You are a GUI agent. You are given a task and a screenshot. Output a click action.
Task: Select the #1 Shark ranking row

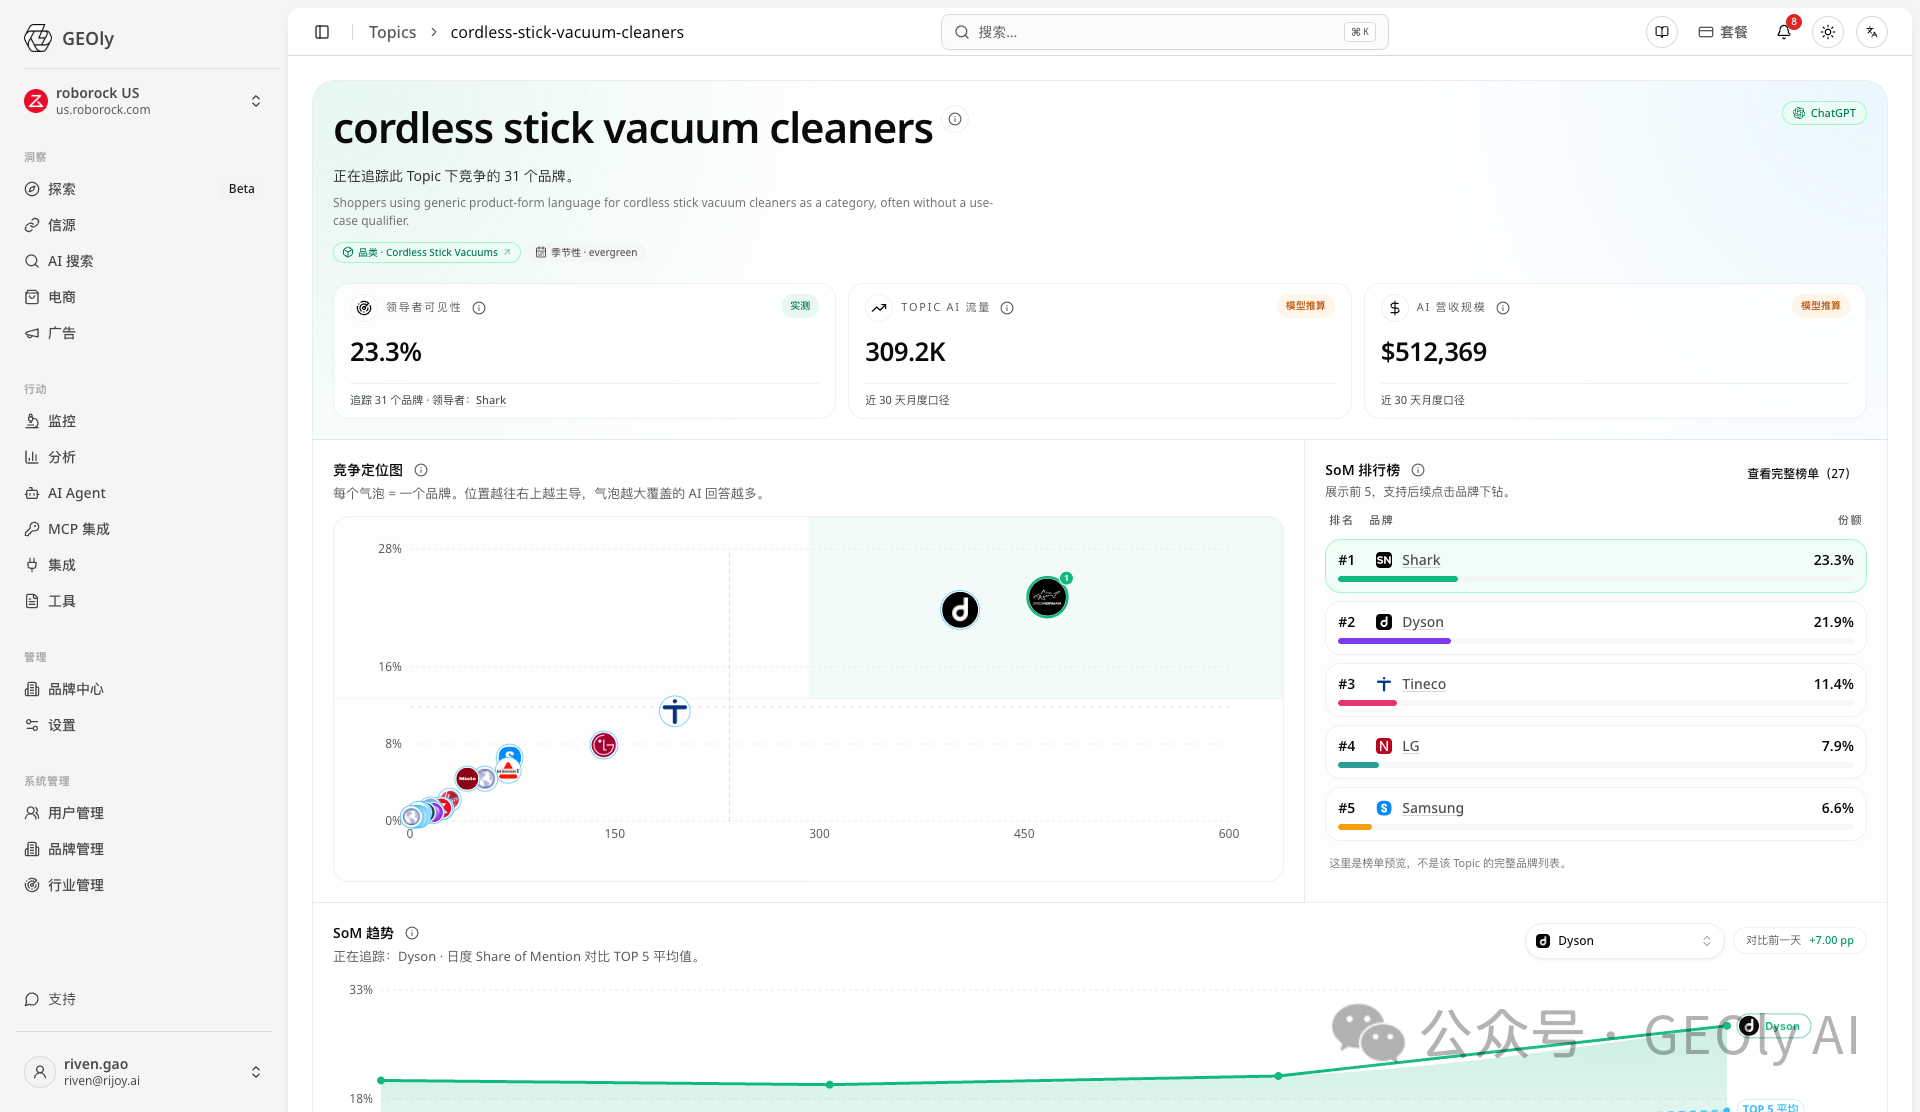point(1595,565)
